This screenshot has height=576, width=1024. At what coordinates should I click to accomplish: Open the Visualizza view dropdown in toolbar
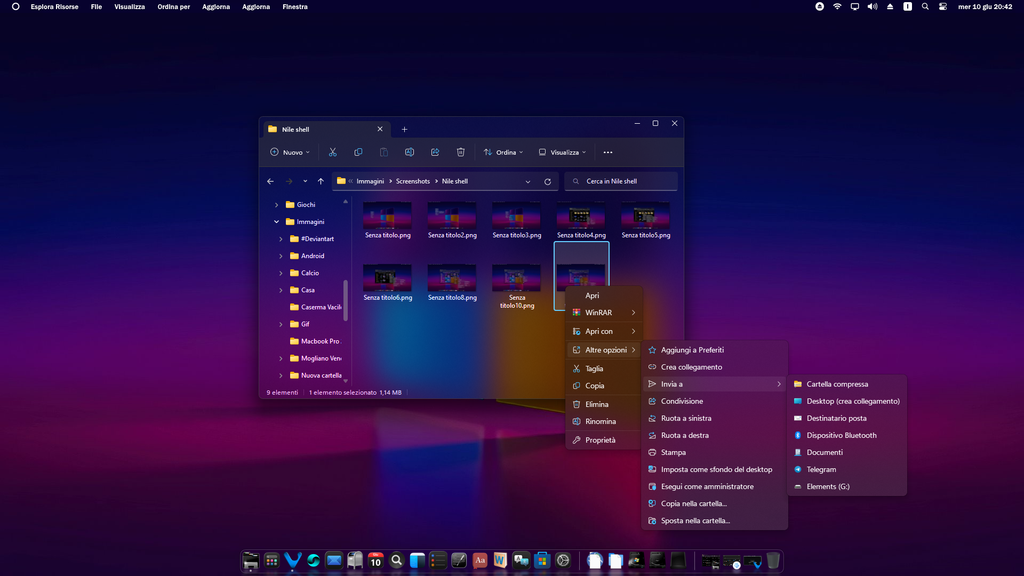(x=562, y=152)
